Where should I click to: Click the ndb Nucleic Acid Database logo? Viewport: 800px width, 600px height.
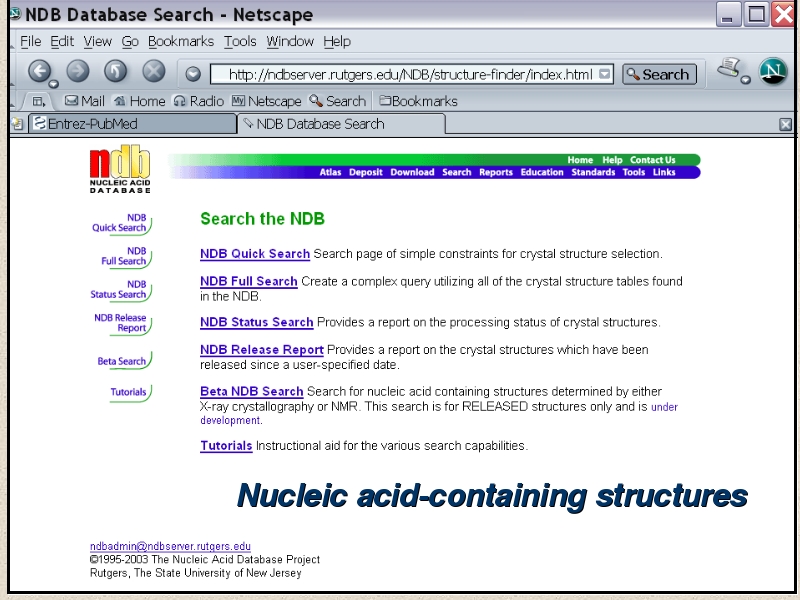coord(120,169)
